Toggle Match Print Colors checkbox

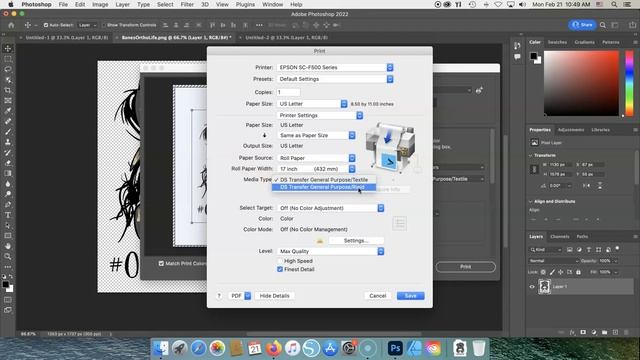click(161, 264)
